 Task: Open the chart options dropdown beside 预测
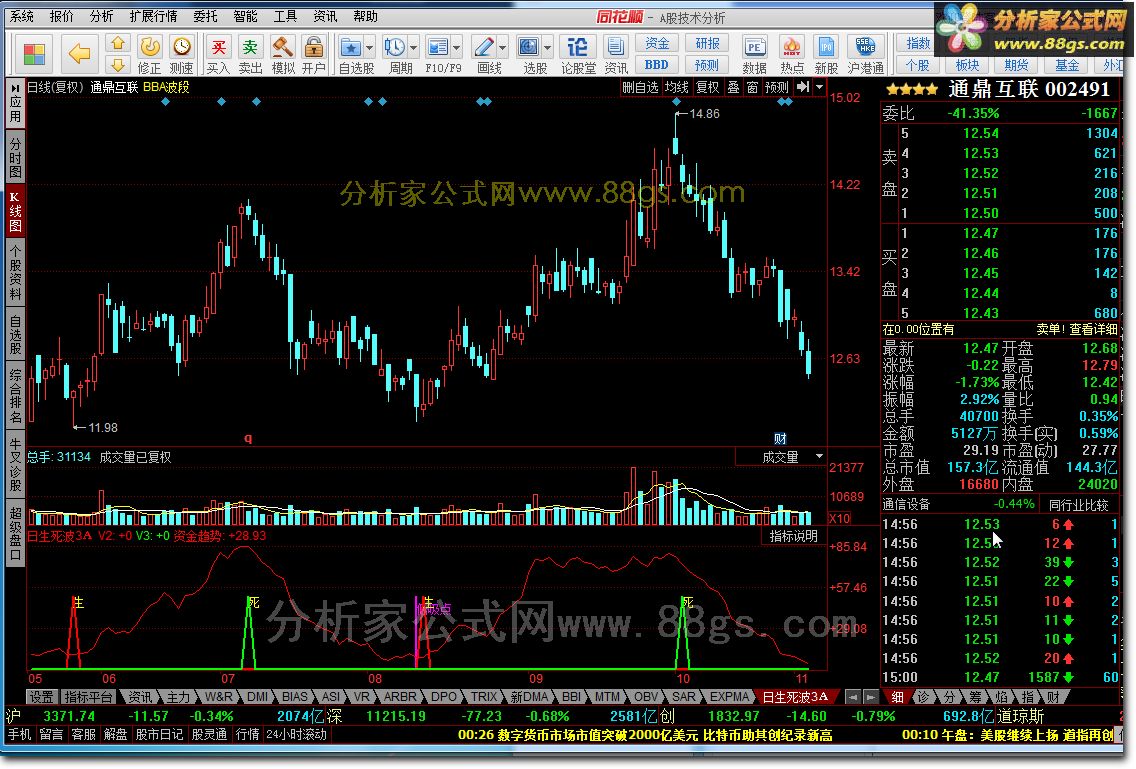819,87
